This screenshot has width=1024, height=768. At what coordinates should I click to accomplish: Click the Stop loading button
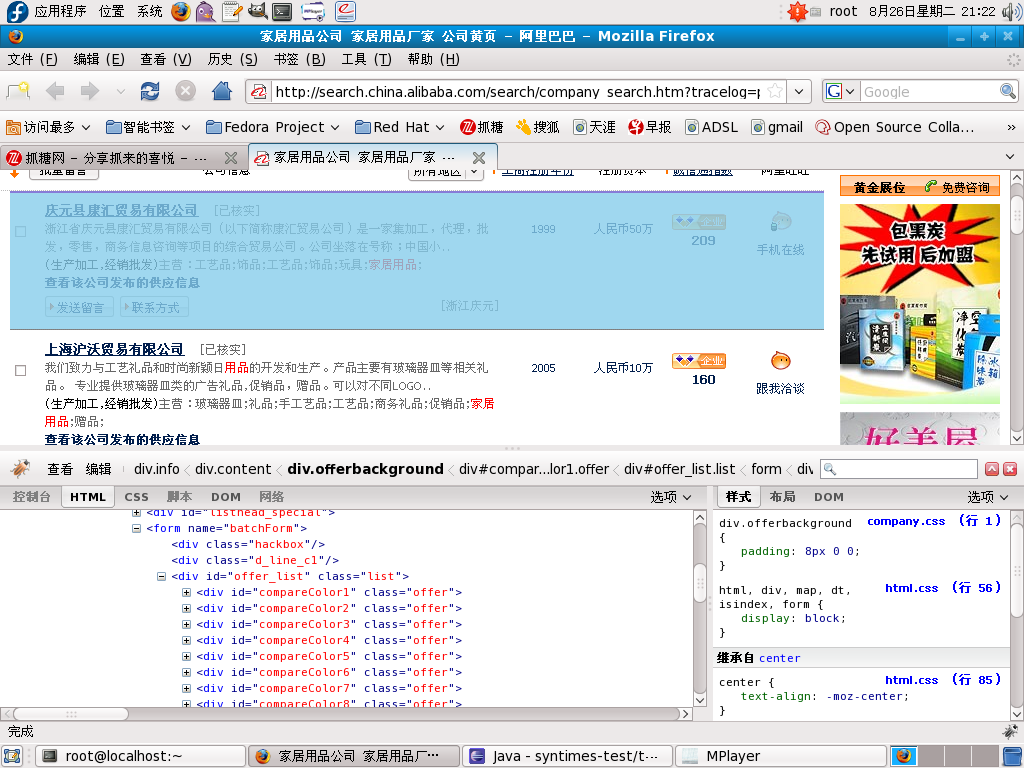coord(185,91)
